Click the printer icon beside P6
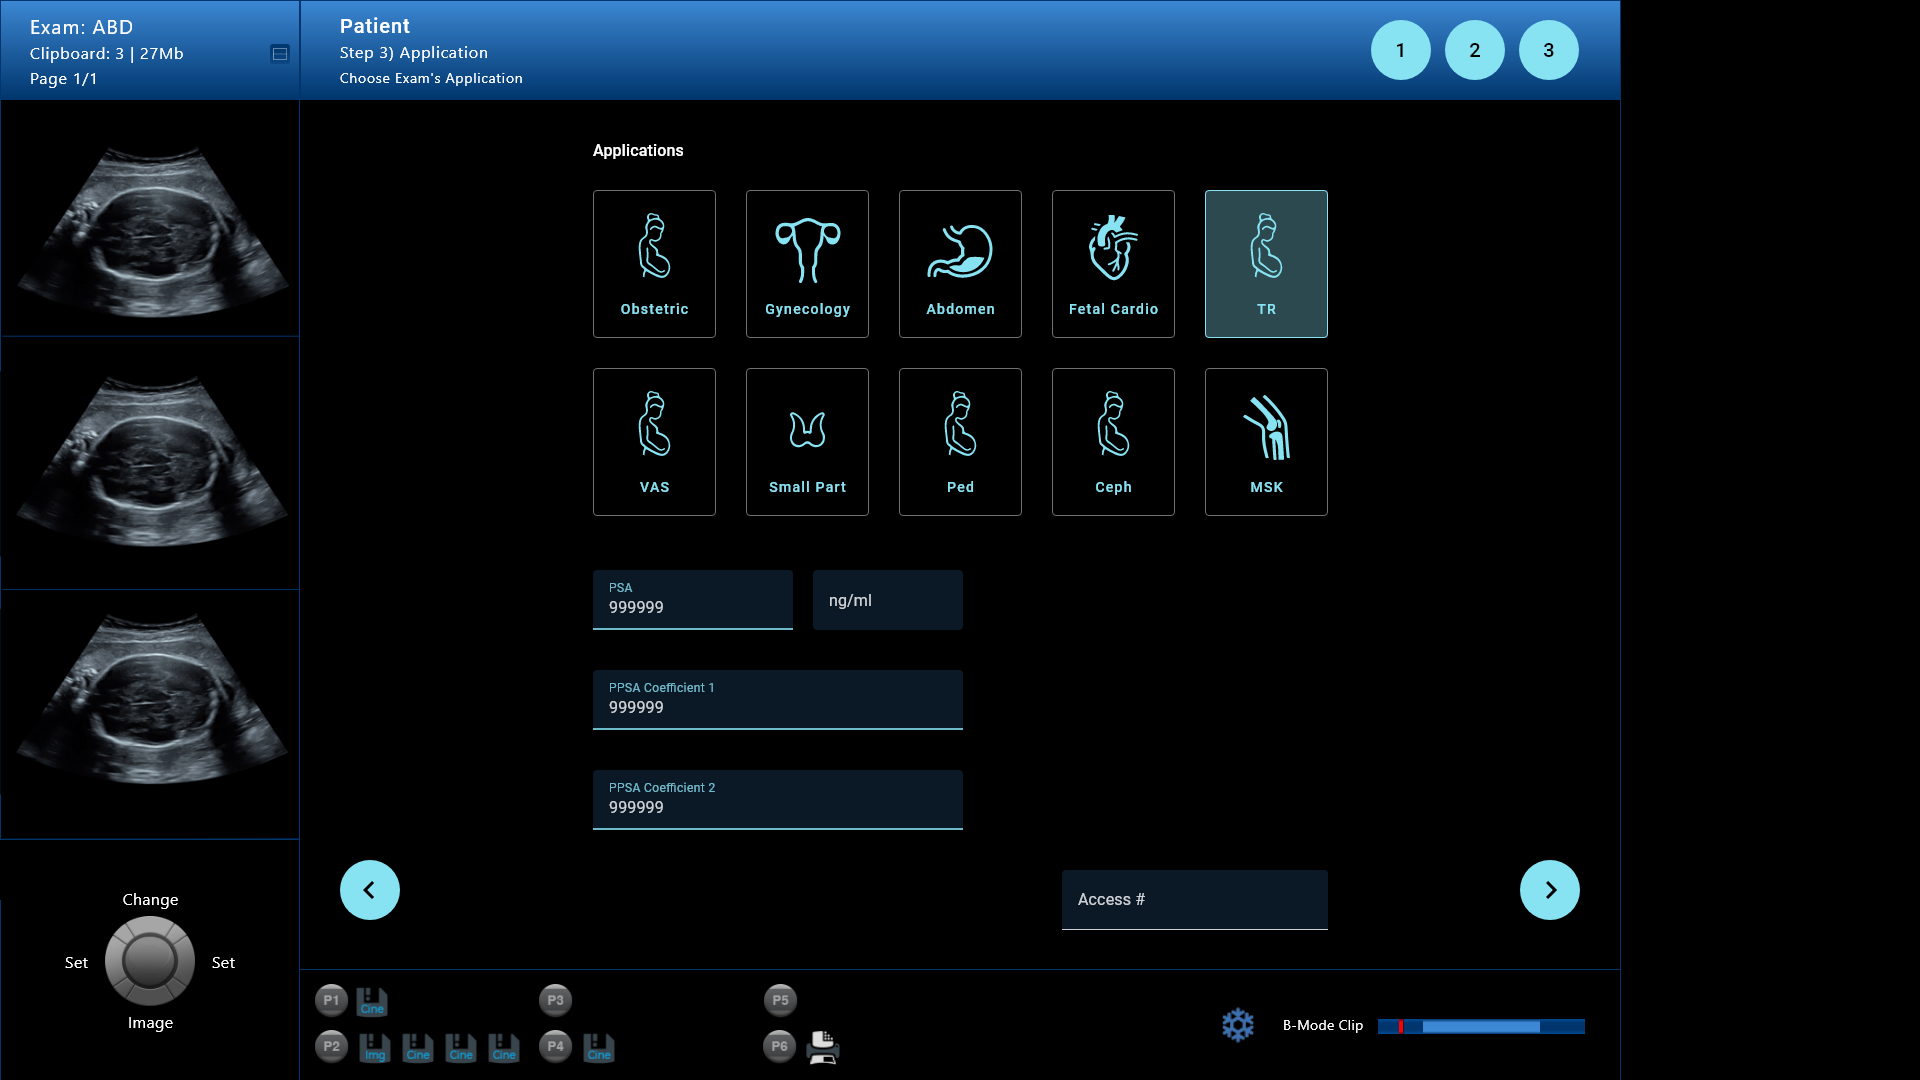 click(822, 1047)
